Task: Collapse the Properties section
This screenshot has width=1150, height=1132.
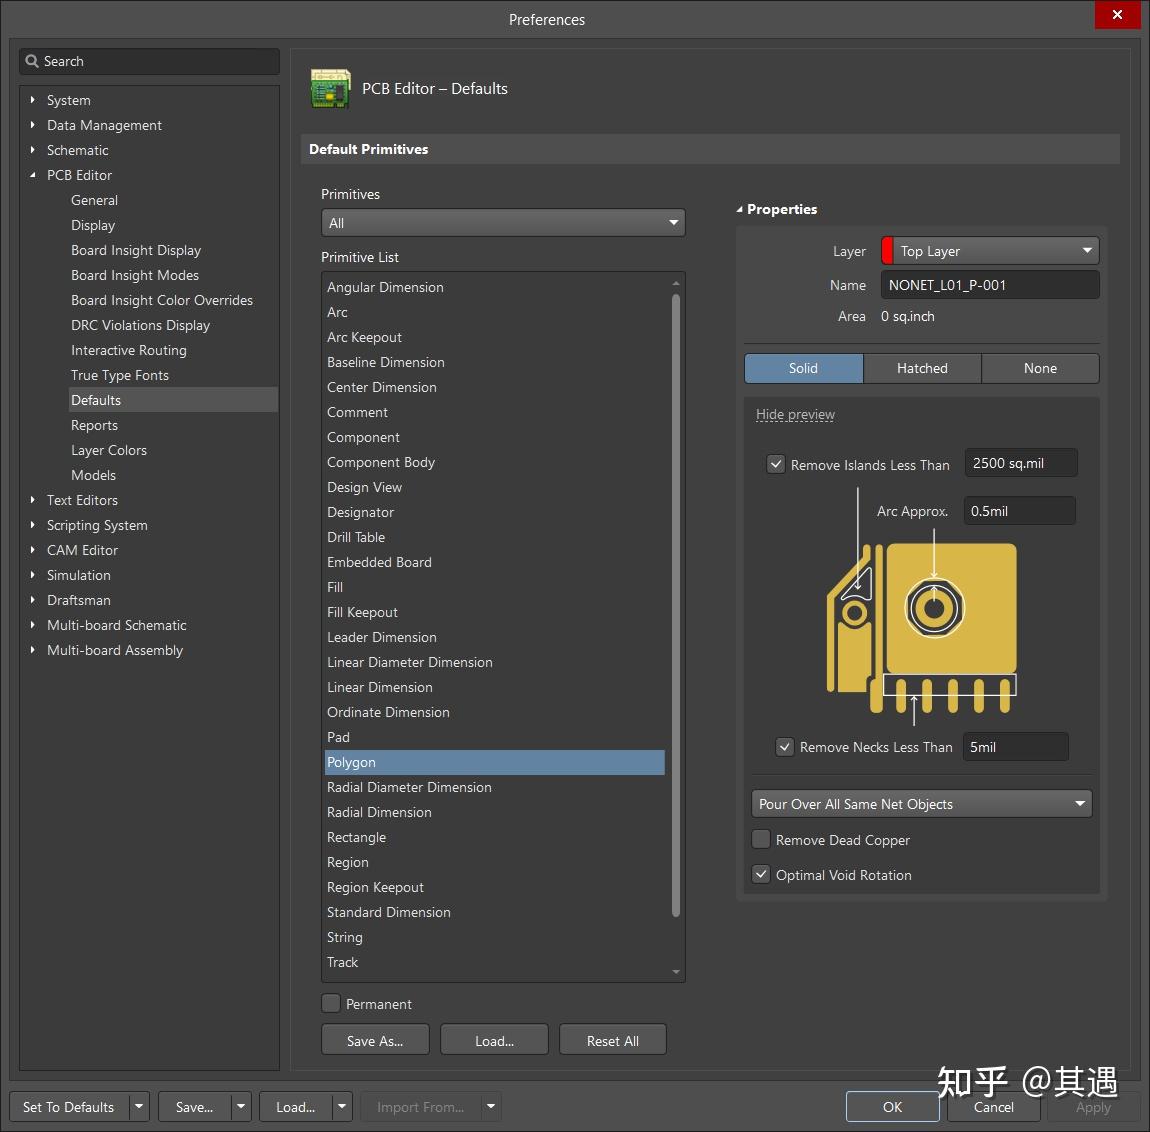Action: coord(739,209)
